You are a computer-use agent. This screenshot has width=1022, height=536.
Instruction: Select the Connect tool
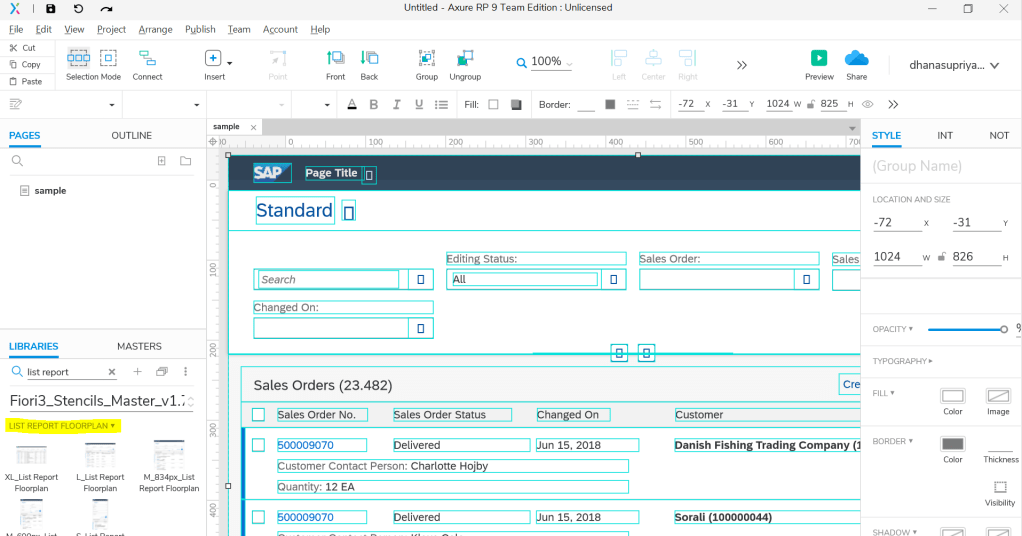click(x=147, y=59)
